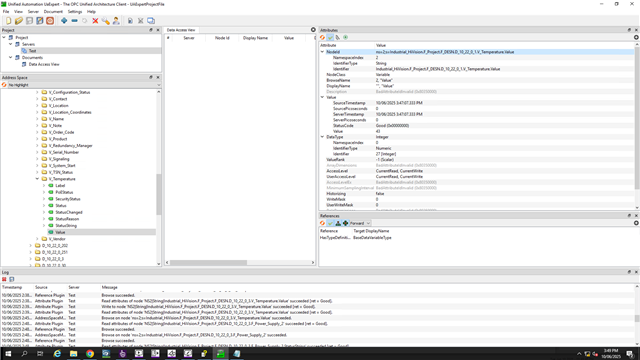Select the StatusString node under V_Temperature
Screen dimensions: 640x360
[x=66, y=226]
